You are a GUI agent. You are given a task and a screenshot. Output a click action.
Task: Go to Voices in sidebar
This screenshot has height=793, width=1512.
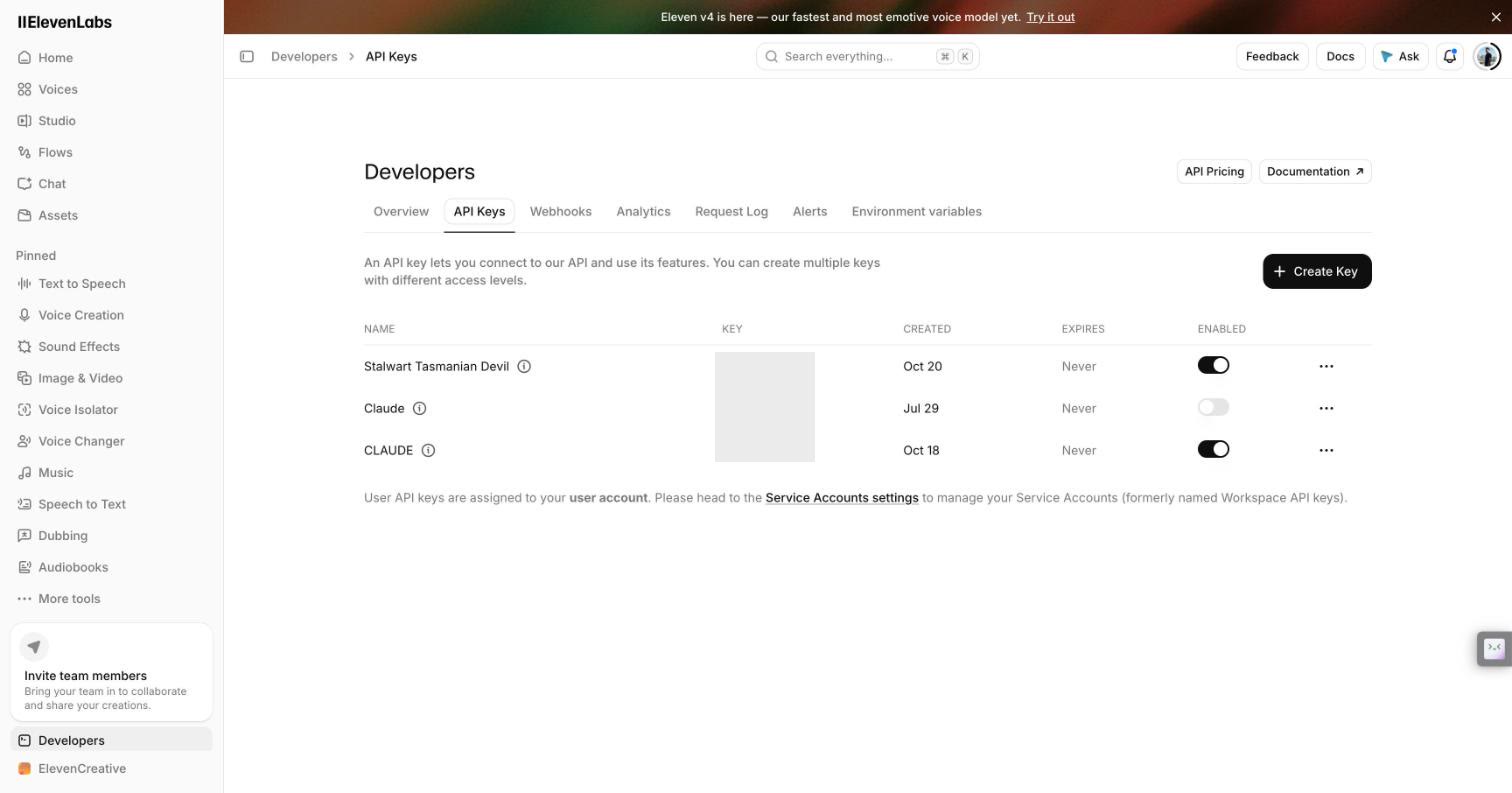(112, 89)
